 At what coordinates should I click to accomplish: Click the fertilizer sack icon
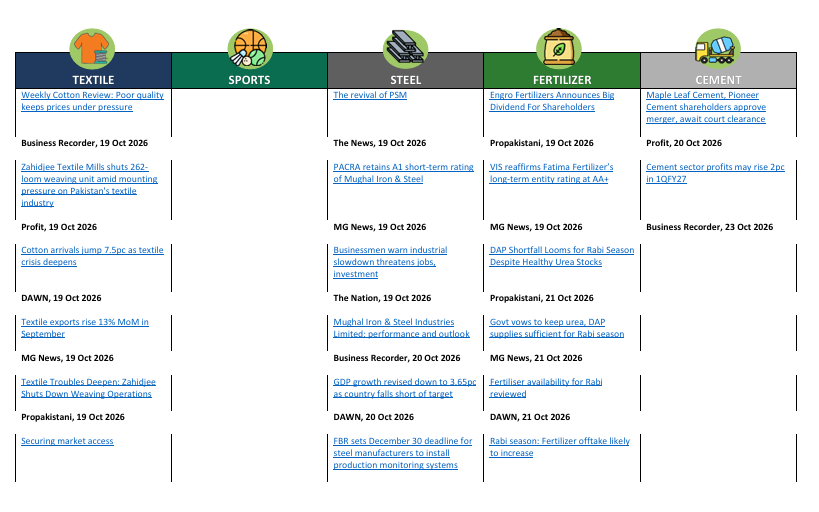pyautogui.click(x=558, y=49)
